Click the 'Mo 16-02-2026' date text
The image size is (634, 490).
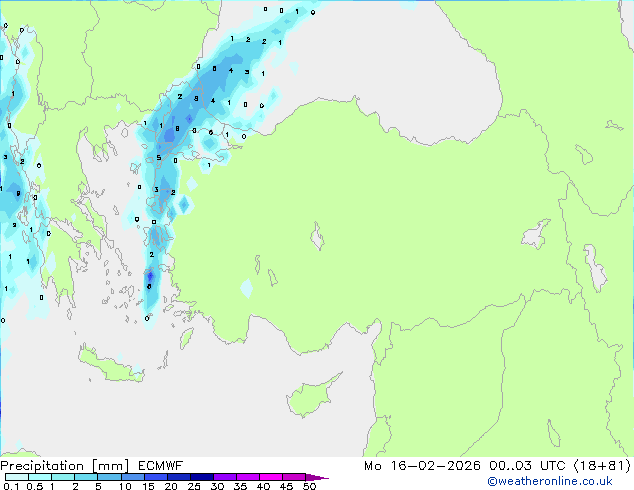422,466
